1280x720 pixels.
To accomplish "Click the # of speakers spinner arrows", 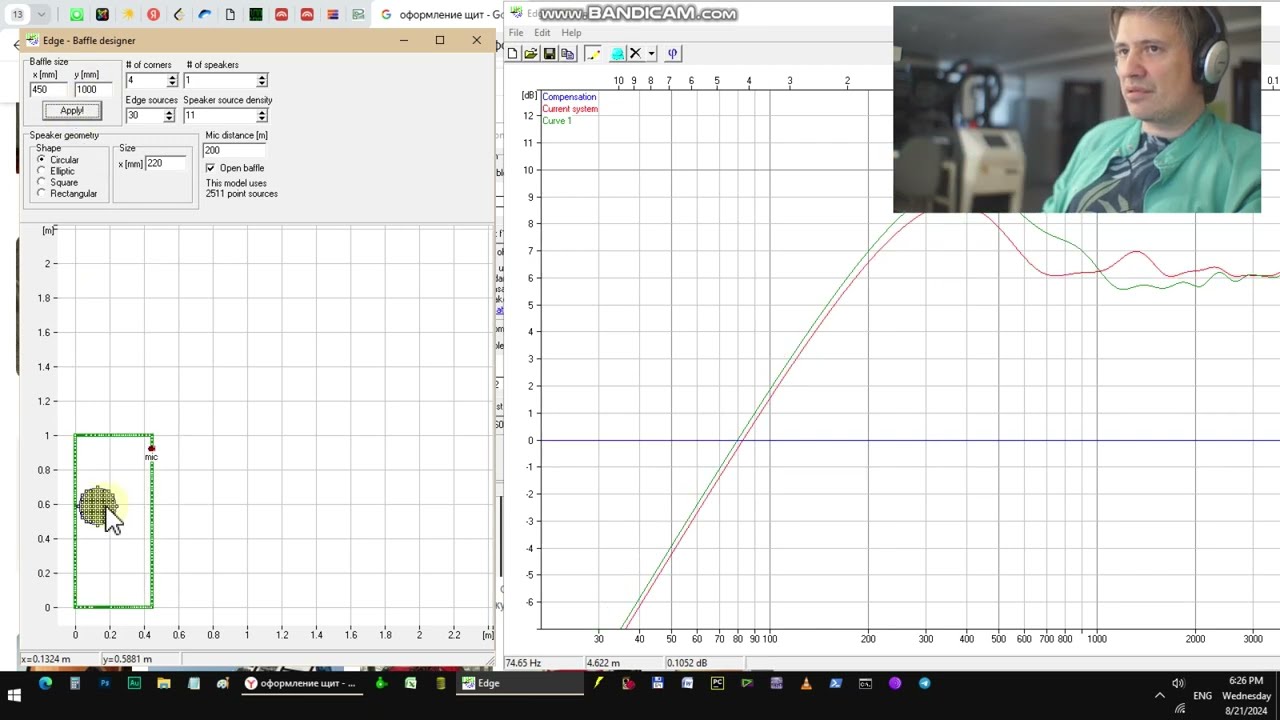I will [262, 80].
